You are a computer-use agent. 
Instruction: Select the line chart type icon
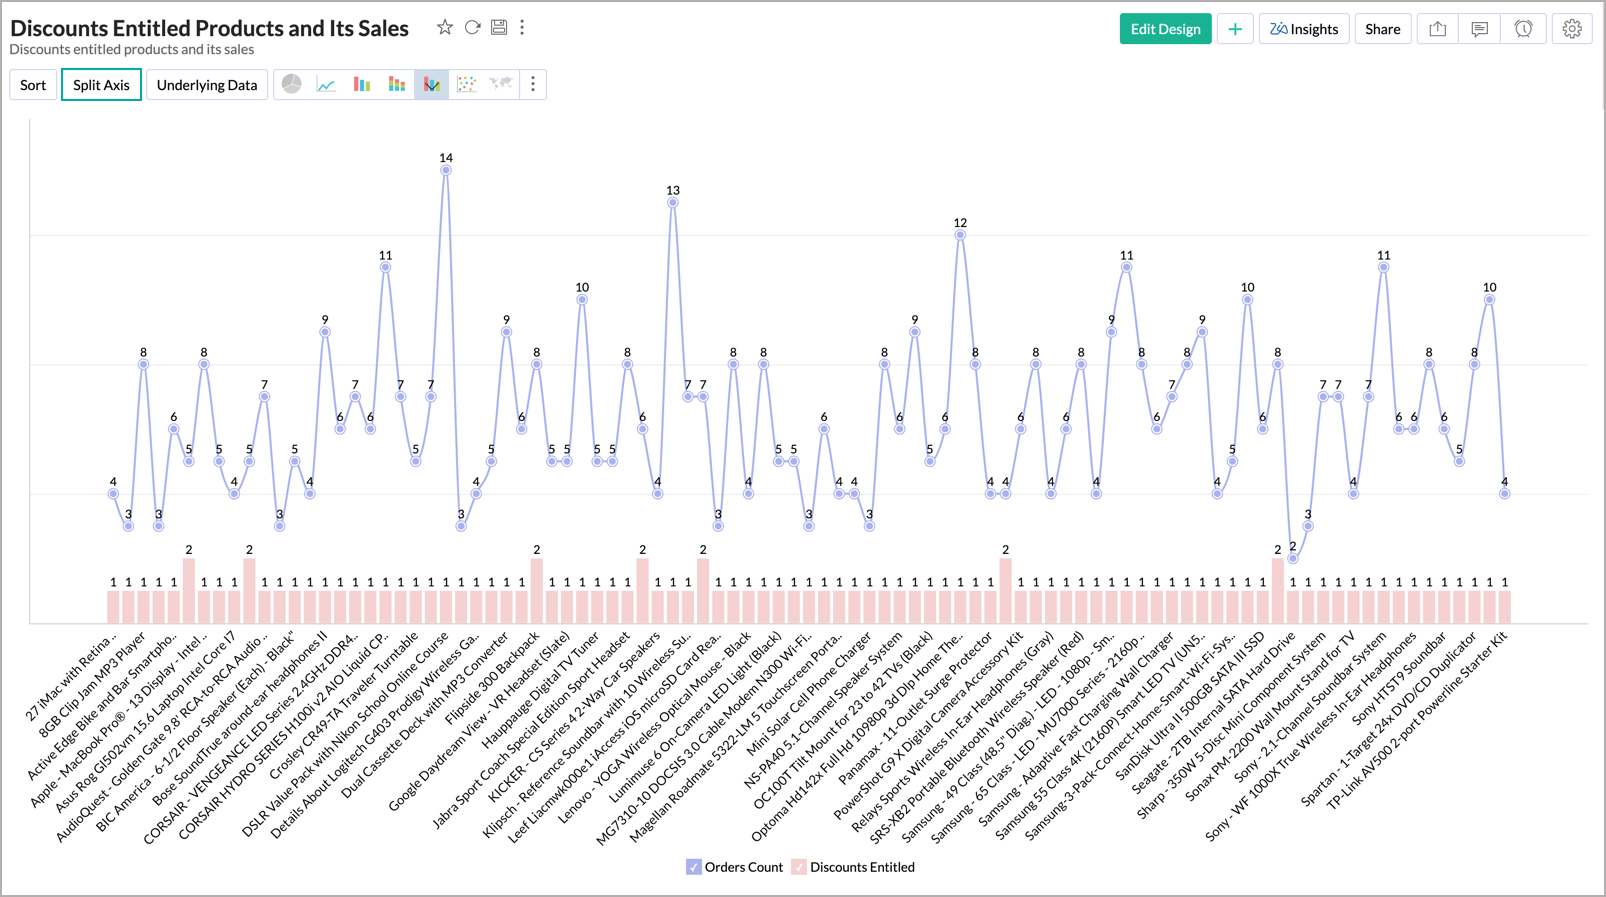pos(326,85)
